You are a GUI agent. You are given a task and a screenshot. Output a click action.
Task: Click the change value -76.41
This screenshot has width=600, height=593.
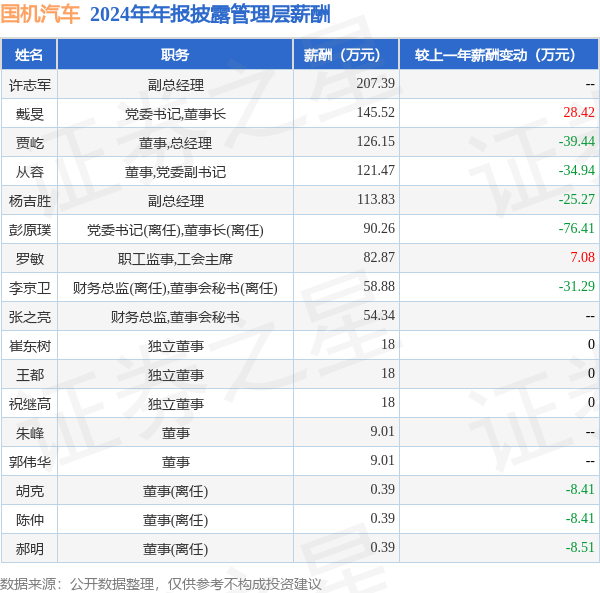click(576, 228)
